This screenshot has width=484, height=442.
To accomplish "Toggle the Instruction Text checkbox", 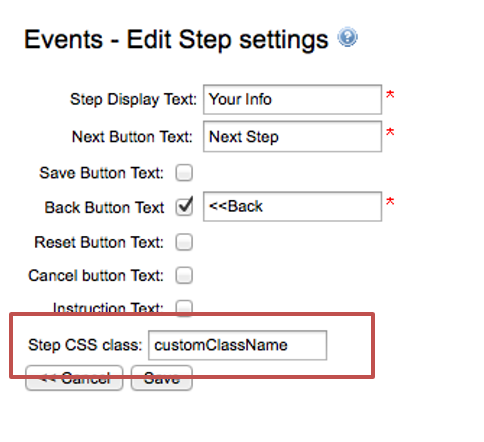I will click(x=184, y=308).
